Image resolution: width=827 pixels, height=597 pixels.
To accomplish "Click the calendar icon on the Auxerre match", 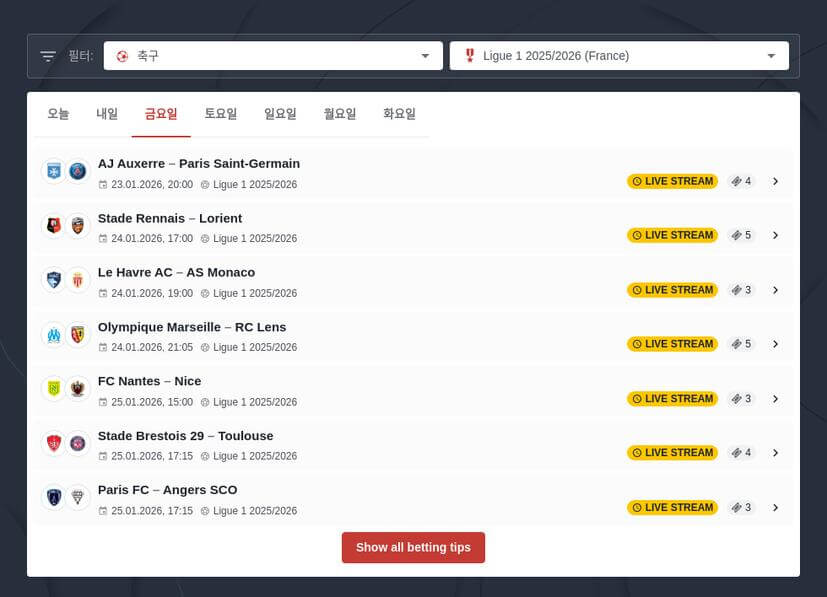I will coord(103,184).
